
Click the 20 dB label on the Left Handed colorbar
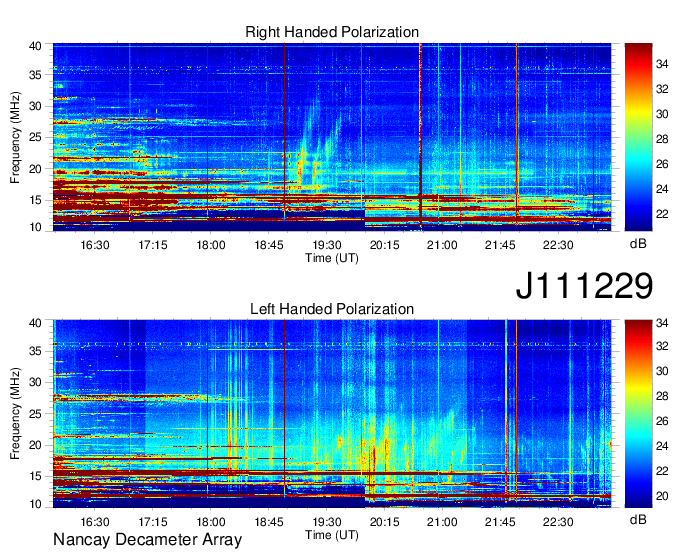point(662,496)
